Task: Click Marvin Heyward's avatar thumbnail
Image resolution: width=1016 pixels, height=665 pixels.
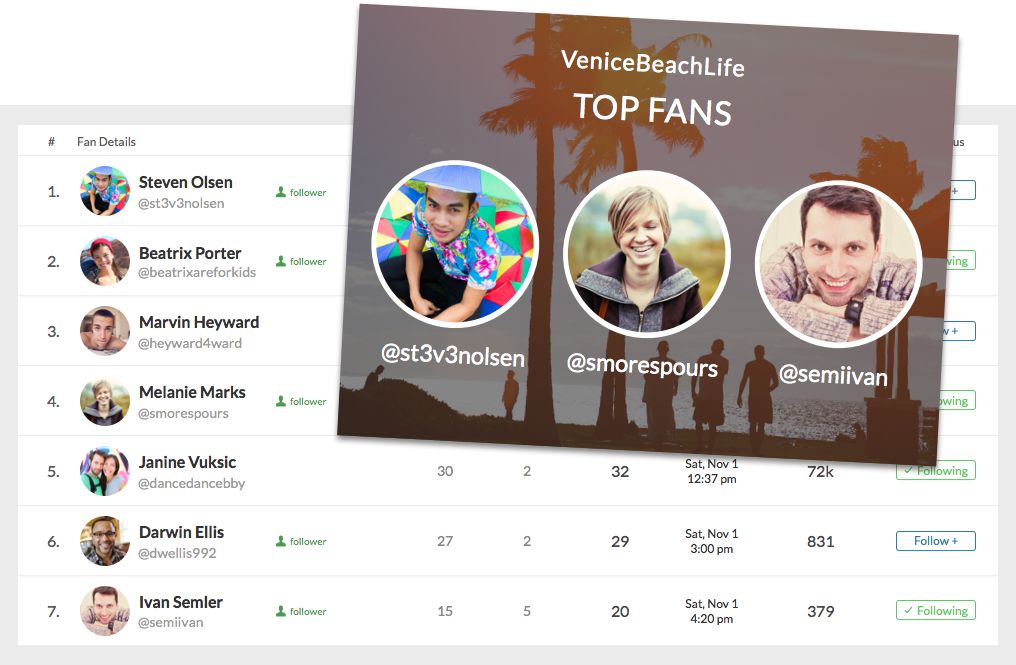Action: click(x=105, y=331)
